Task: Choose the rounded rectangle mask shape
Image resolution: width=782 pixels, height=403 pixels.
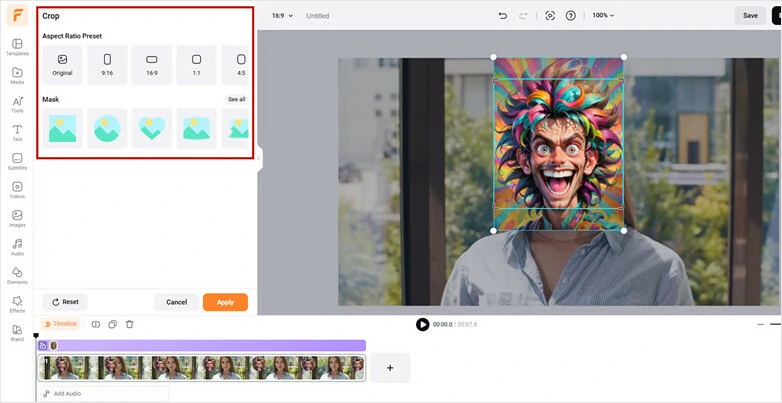Action: 196,129
